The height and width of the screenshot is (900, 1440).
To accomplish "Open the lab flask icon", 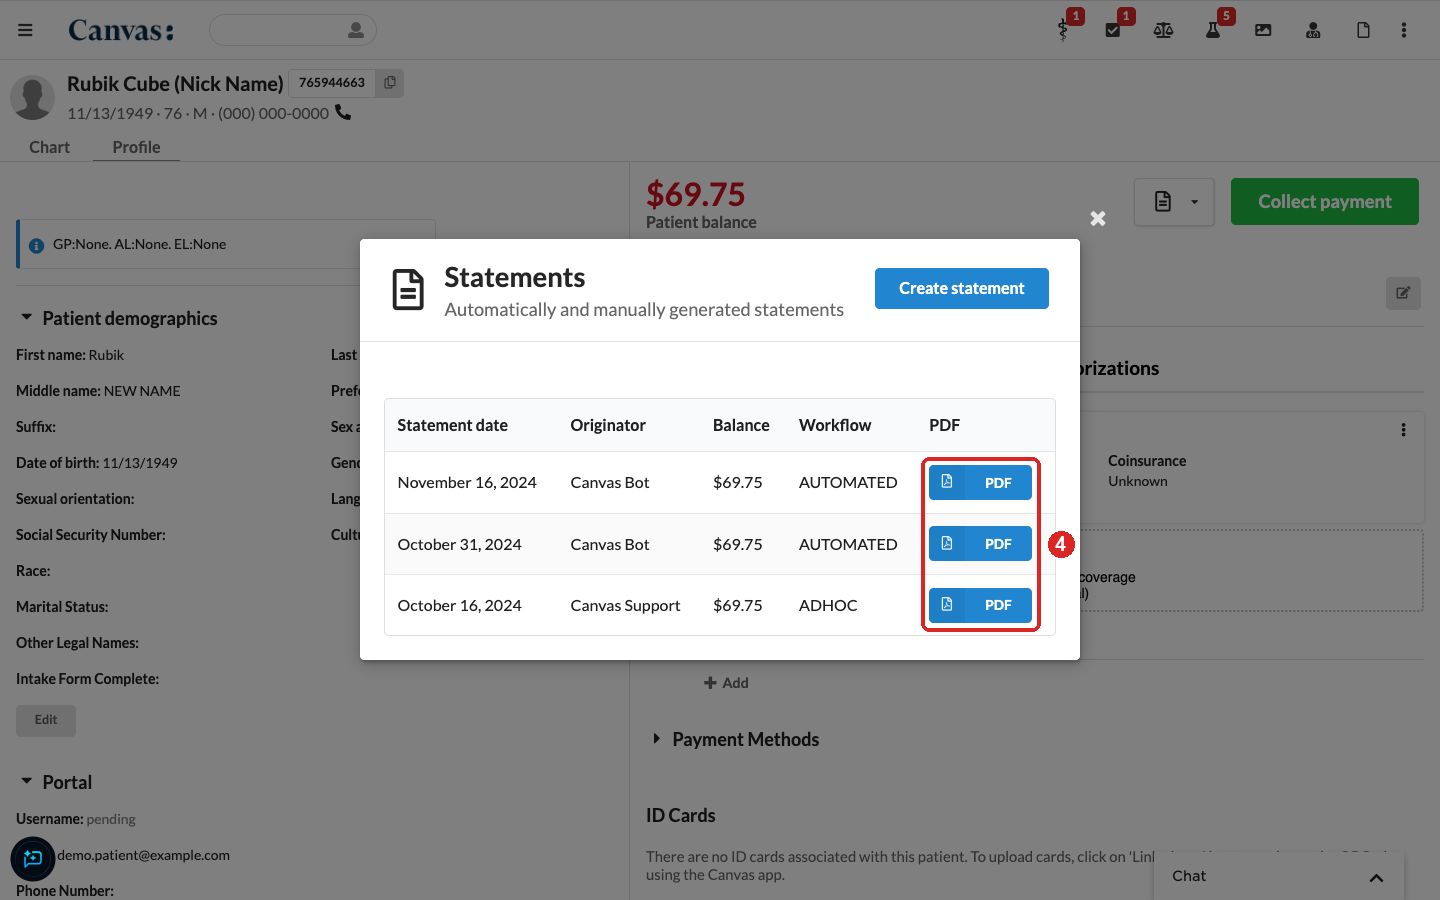I will pos(1213,30).
